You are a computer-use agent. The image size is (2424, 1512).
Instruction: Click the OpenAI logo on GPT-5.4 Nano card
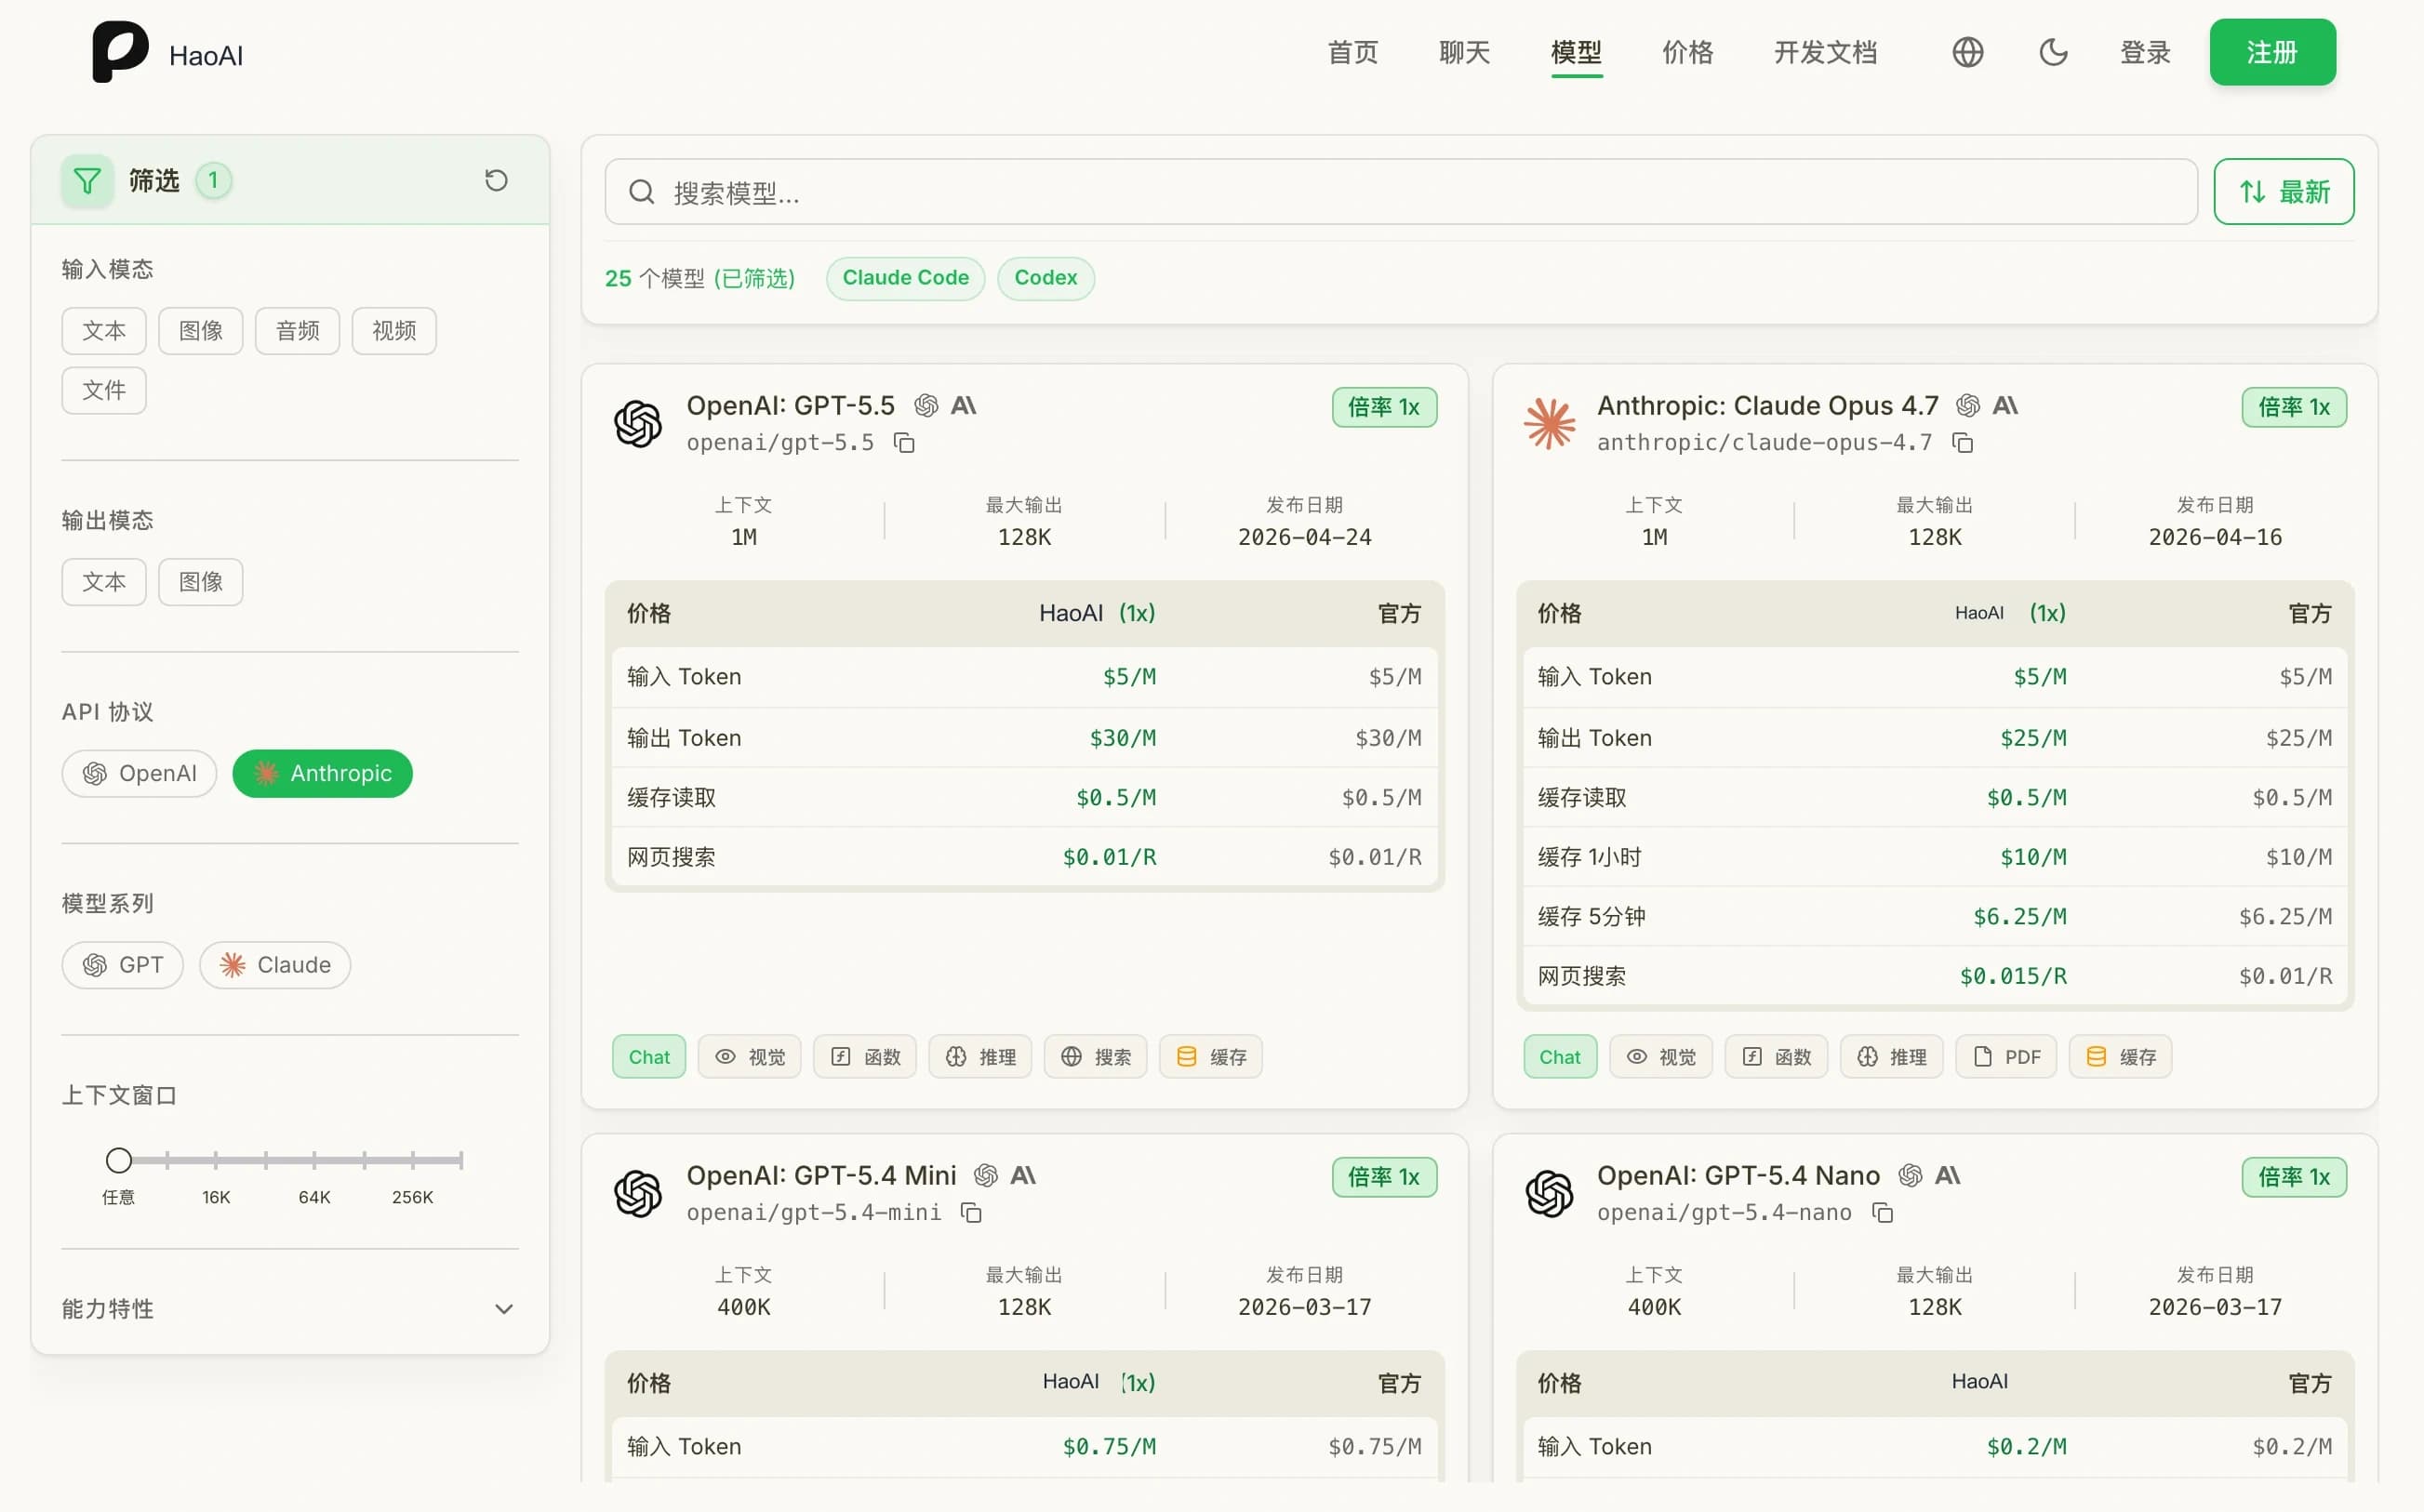tap(1549, 1194)
